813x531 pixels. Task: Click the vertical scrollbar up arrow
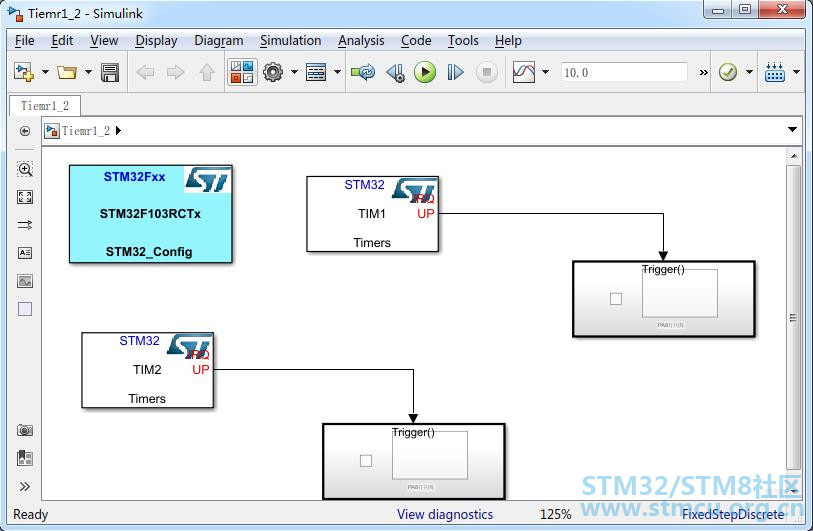click(794, 156)
